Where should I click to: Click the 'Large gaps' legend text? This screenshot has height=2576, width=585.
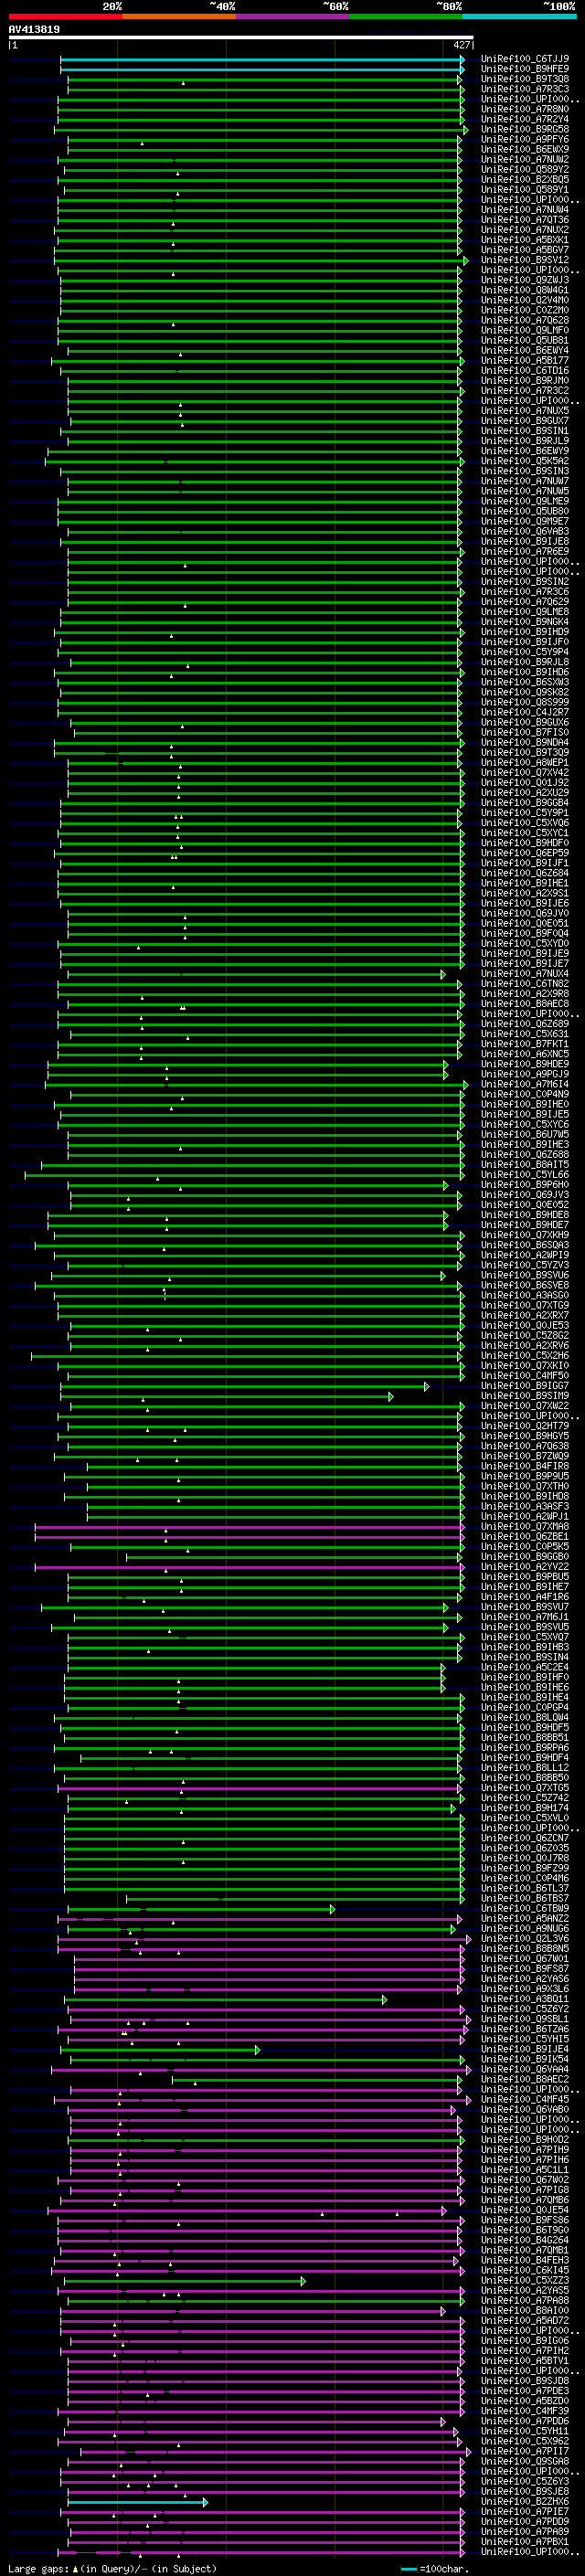pyautogui.click(x=38, y=2569)
